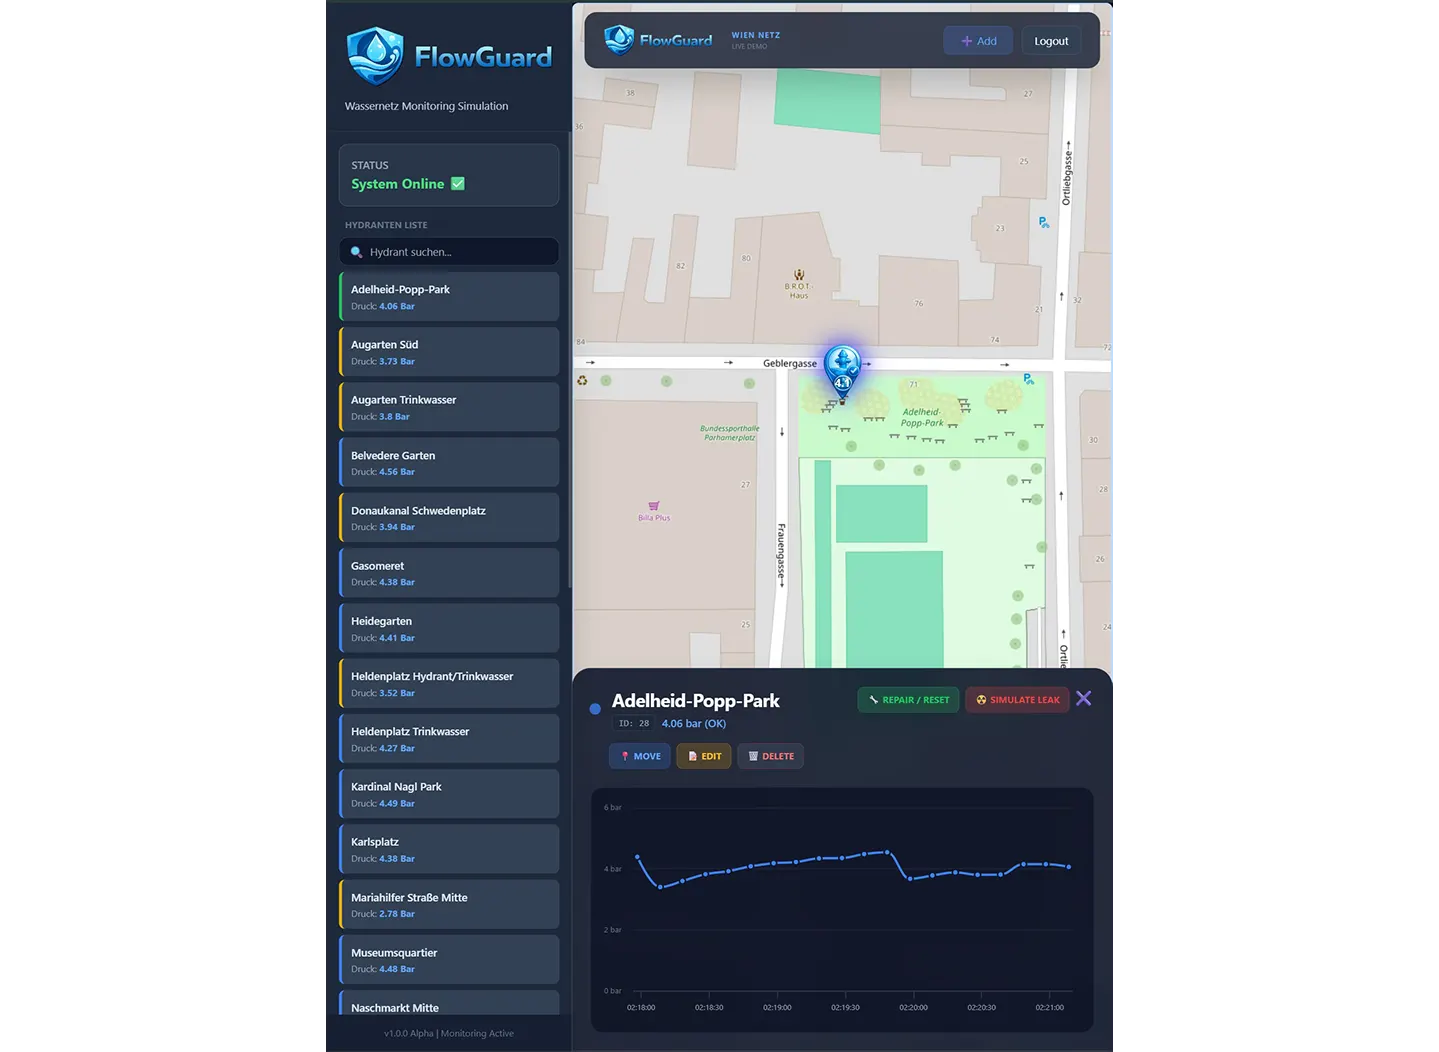Trigger REPAIR / RESET for Adelheid-Popp-Park
This screenshot has width=1439, height=1052.
tap(908, 699)
